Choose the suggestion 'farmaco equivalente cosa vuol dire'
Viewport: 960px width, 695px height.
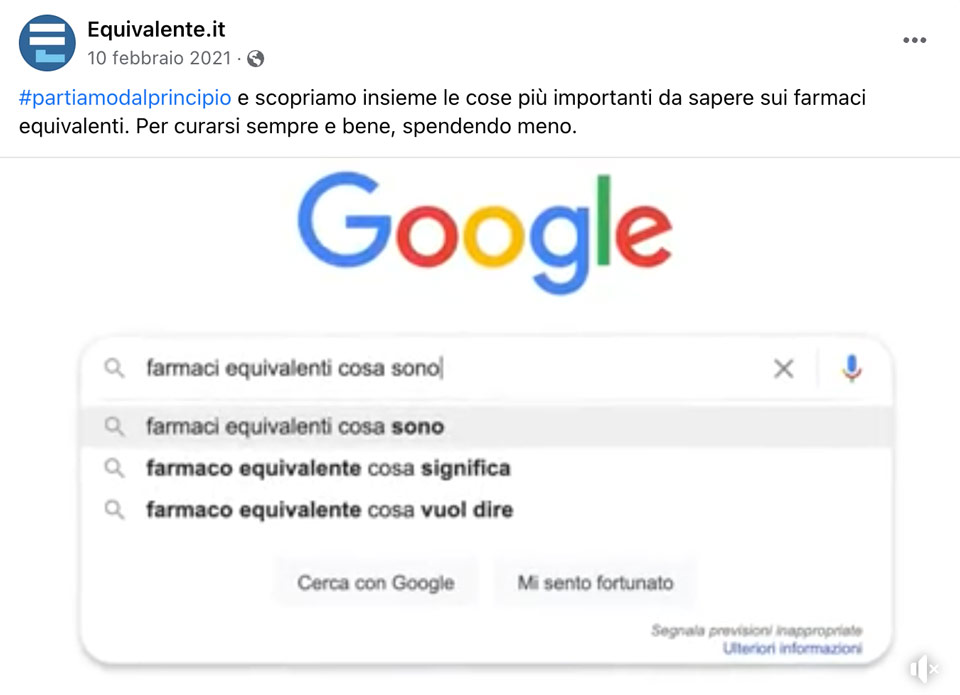point(329,510)
